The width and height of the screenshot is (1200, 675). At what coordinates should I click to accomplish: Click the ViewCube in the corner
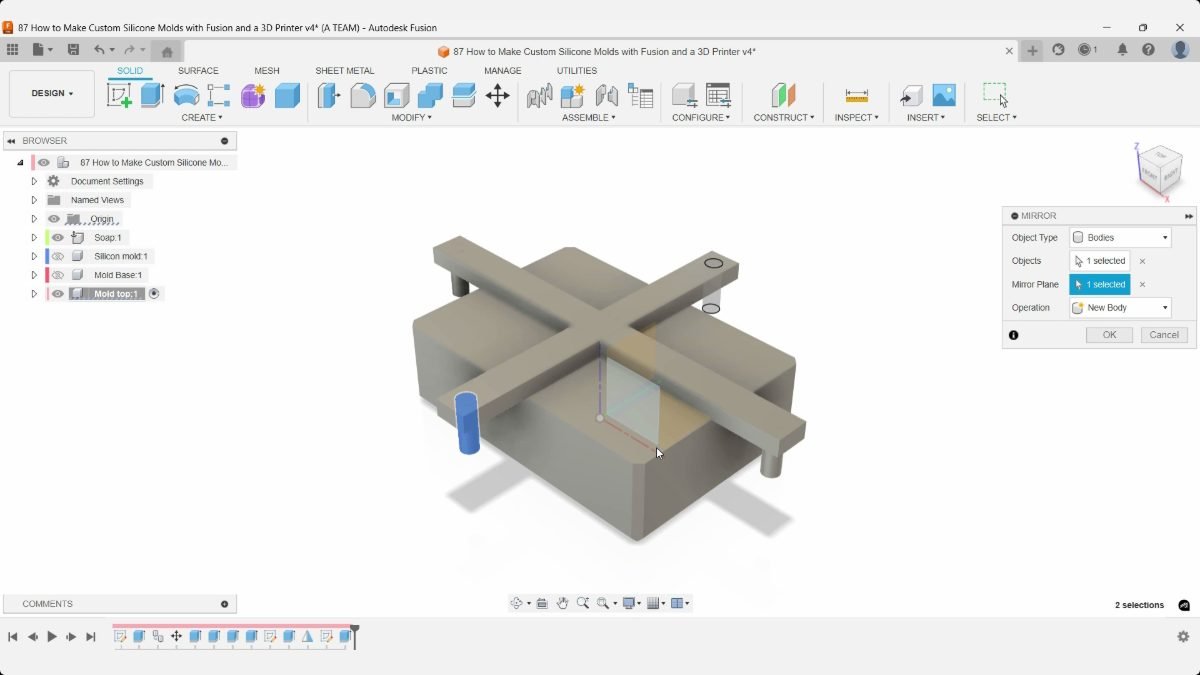pos(1161,170)
